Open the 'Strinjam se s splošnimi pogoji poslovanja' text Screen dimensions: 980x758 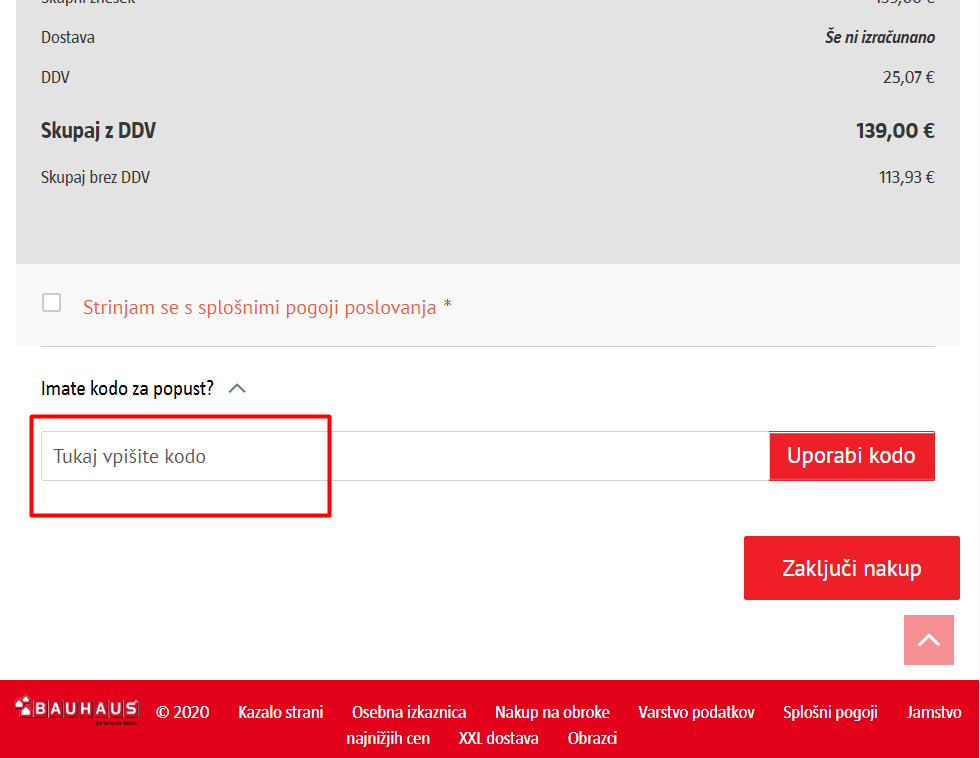[259, 308]
